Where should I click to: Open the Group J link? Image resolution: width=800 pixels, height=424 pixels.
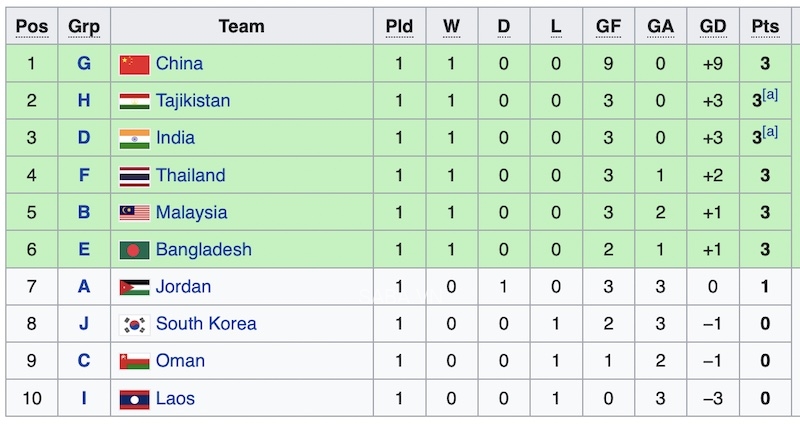click(84, 324)
